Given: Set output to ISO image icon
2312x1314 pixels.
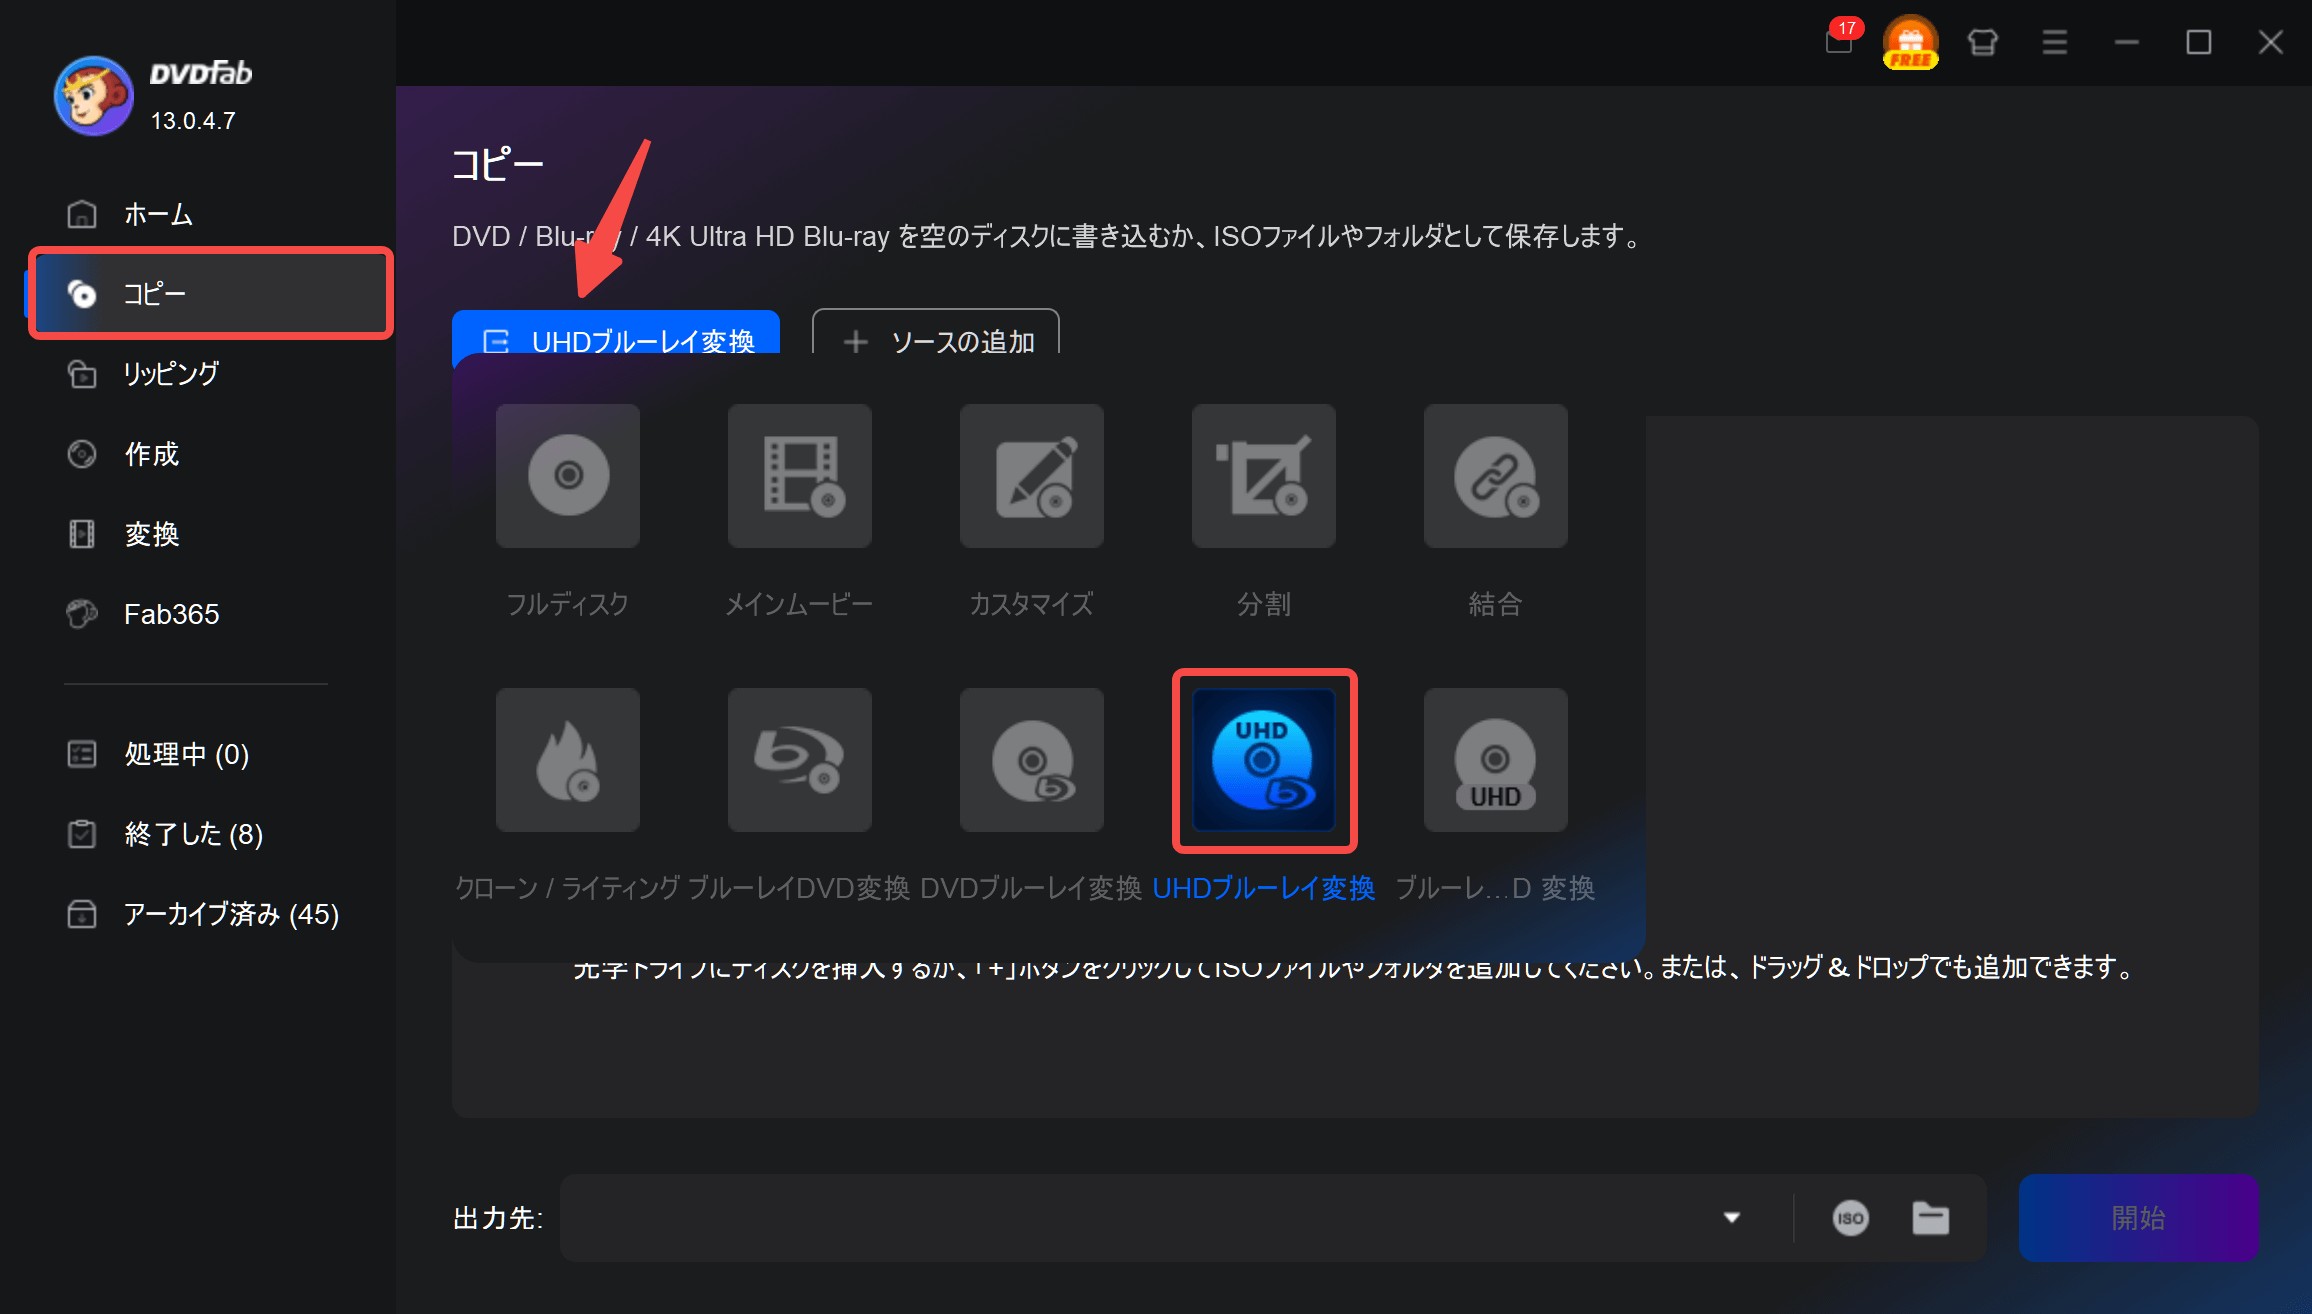Looking at the screenshot, I should pos(1850,1218).
